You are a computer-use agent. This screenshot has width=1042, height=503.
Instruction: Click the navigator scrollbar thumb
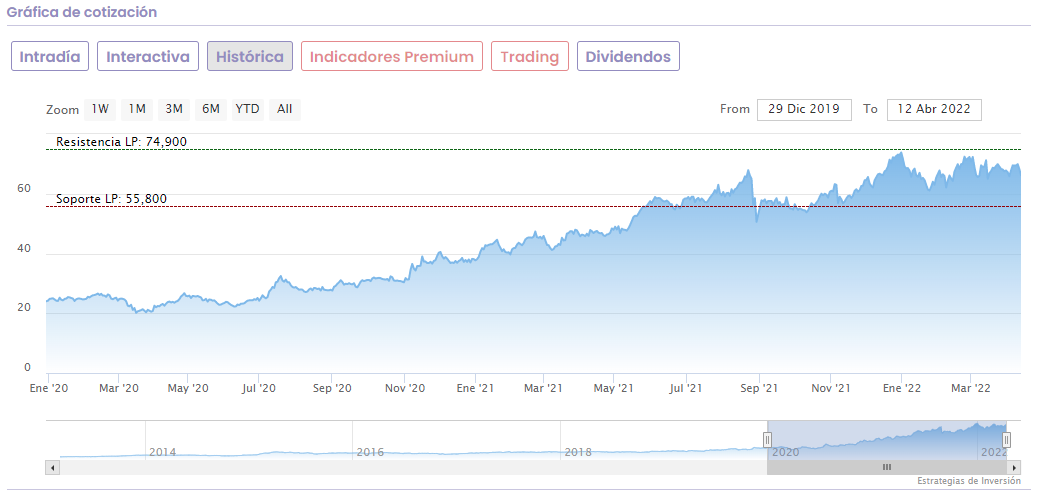click(x=887, y=467)
